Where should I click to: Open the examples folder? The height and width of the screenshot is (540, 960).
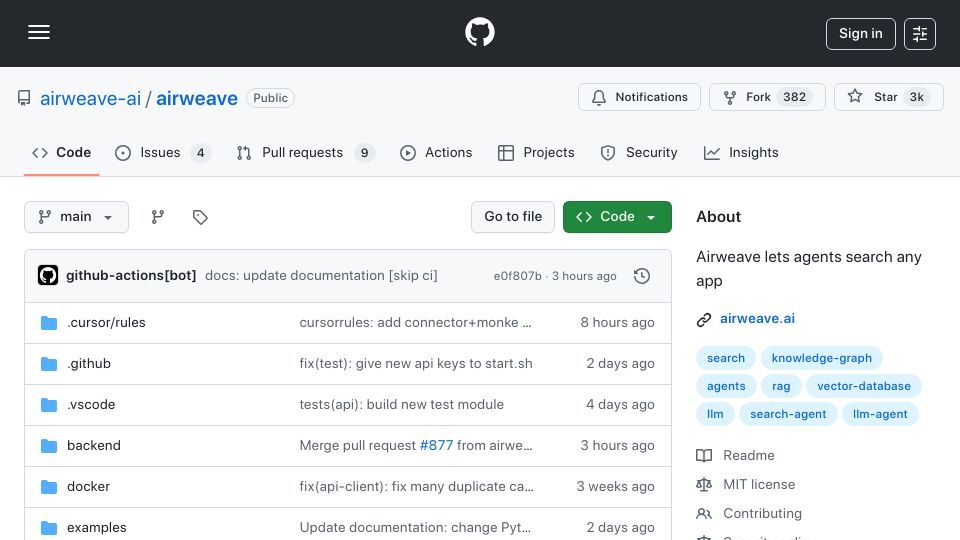97,528
